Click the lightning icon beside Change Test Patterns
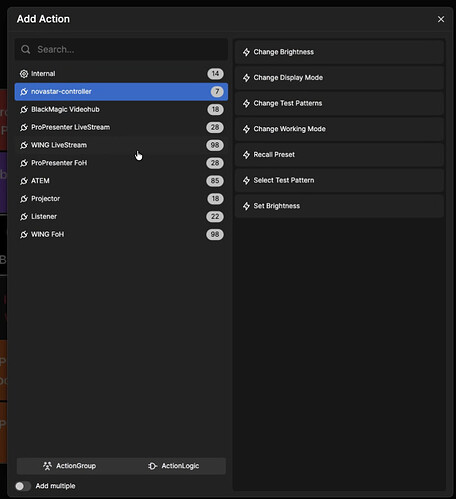 (246, 104)
